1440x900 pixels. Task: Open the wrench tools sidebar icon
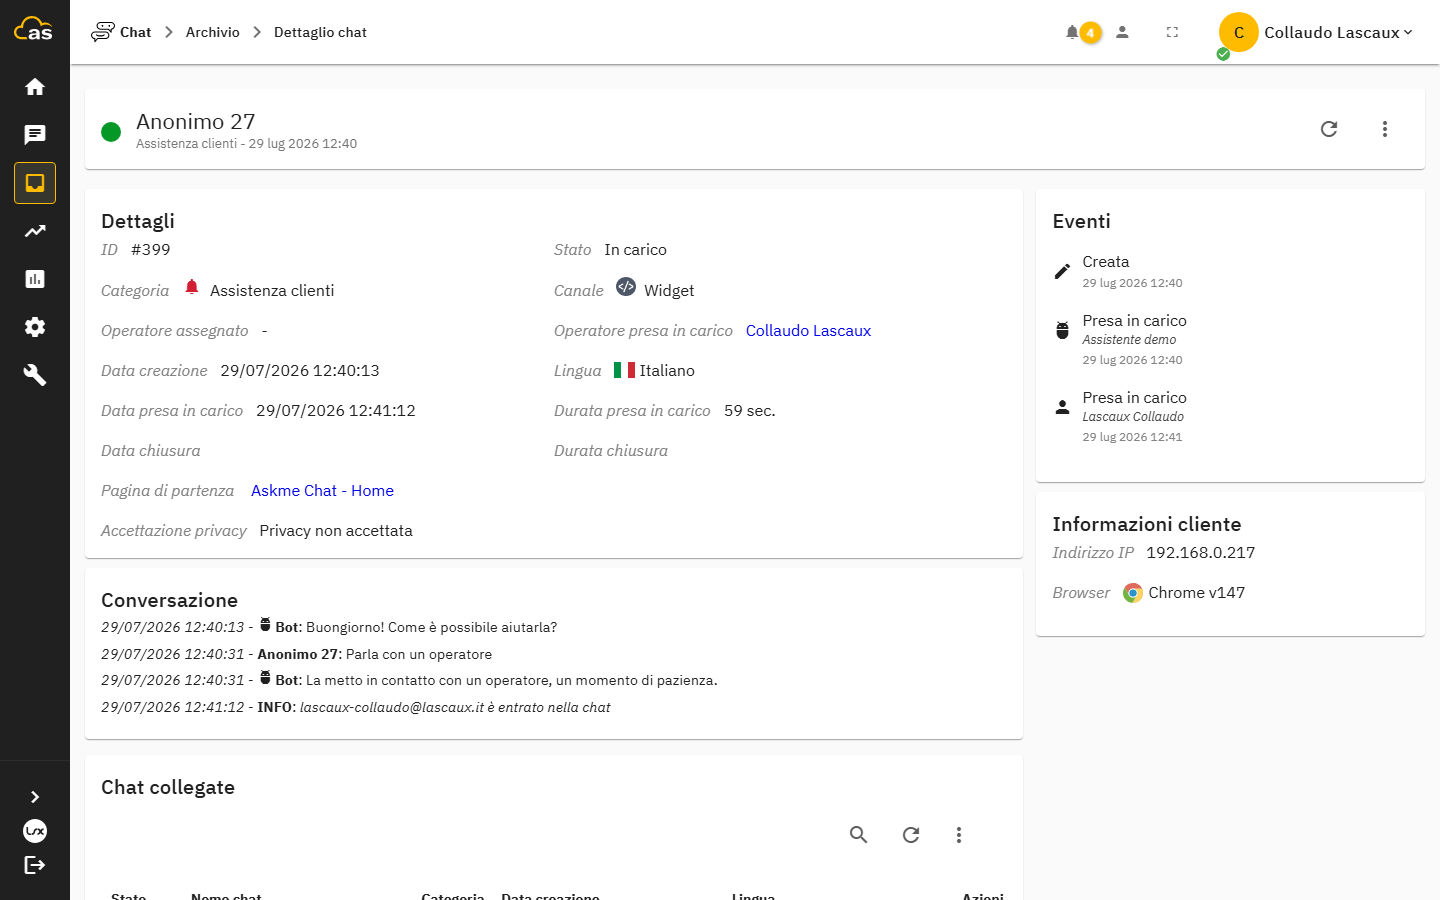pyautogui.click(x=35, y=375)
